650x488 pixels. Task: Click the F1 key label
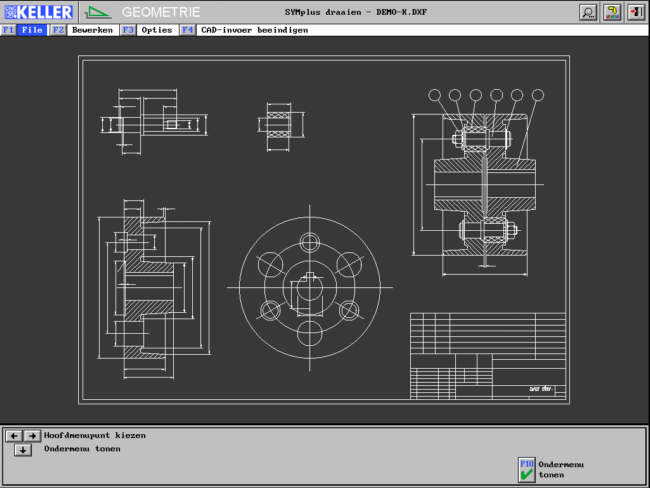[x=8, y=30]
